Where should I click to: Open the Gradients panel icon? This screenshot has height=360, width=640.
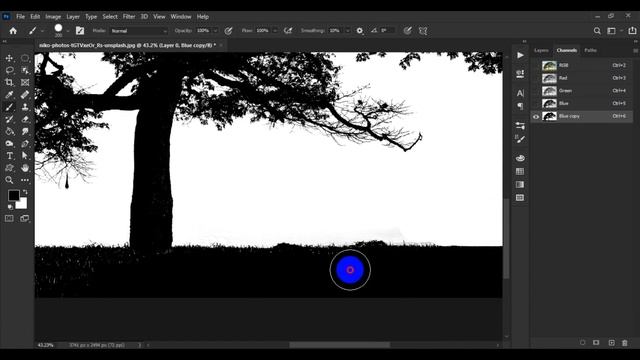[x=520, y=184]
